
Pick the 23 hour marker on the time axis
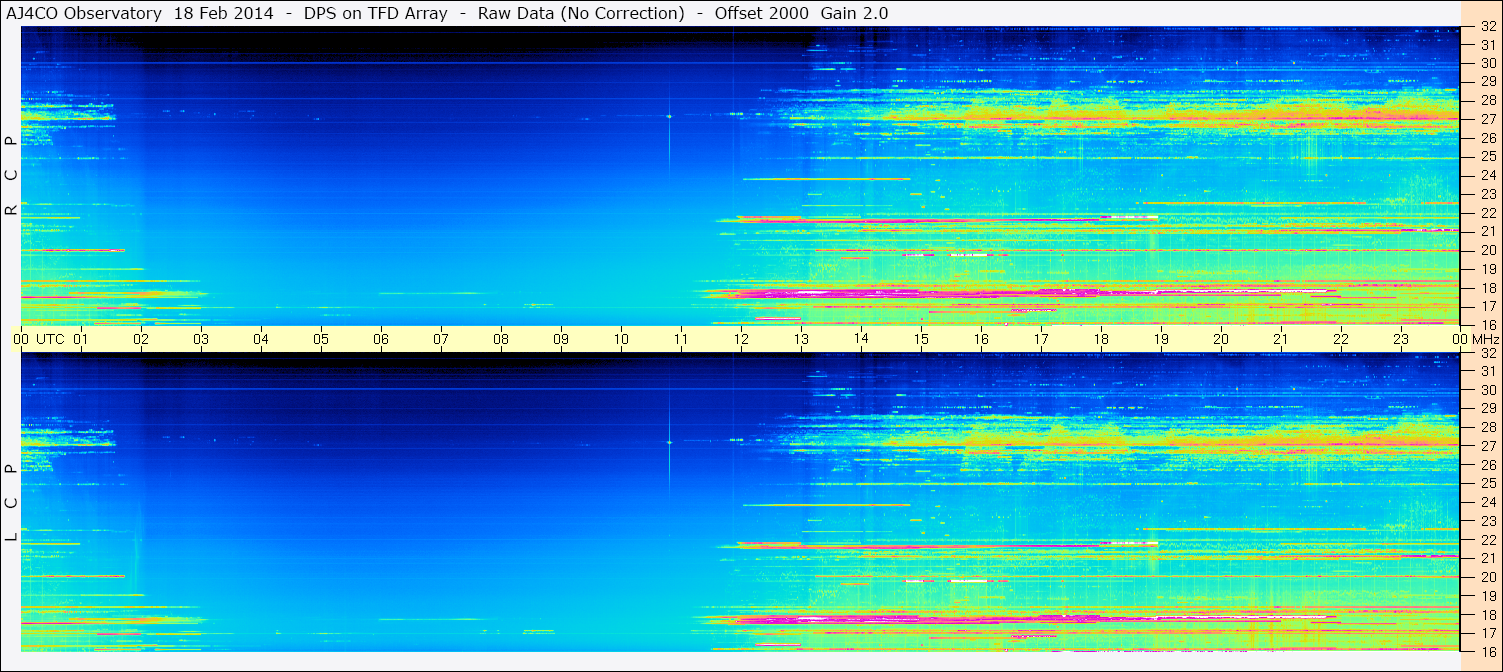(x=1401, y=339)
